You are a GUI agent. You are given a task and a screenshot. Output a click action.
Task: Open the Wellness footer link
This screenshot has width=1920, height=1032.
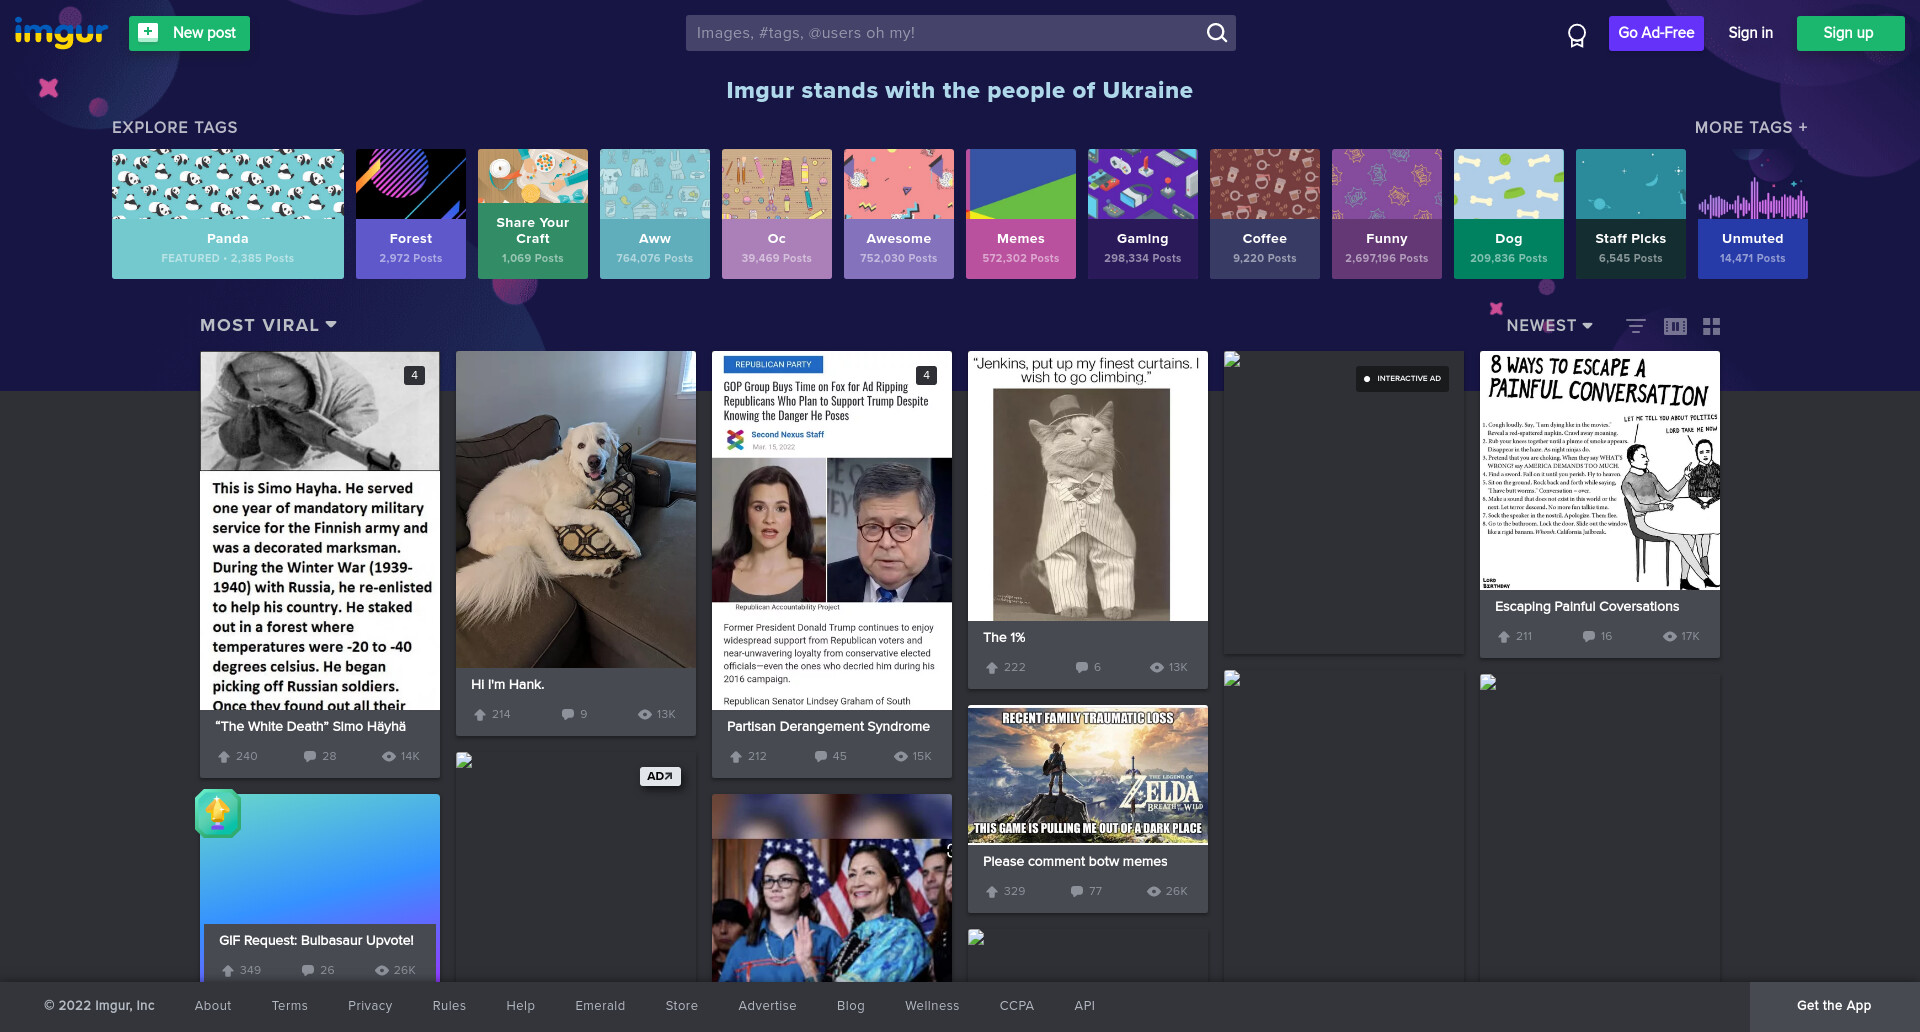click(x=932, y=1006)
